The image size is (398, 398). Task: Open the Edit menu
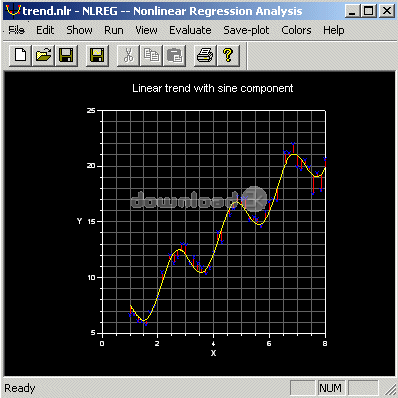(45, 30)
